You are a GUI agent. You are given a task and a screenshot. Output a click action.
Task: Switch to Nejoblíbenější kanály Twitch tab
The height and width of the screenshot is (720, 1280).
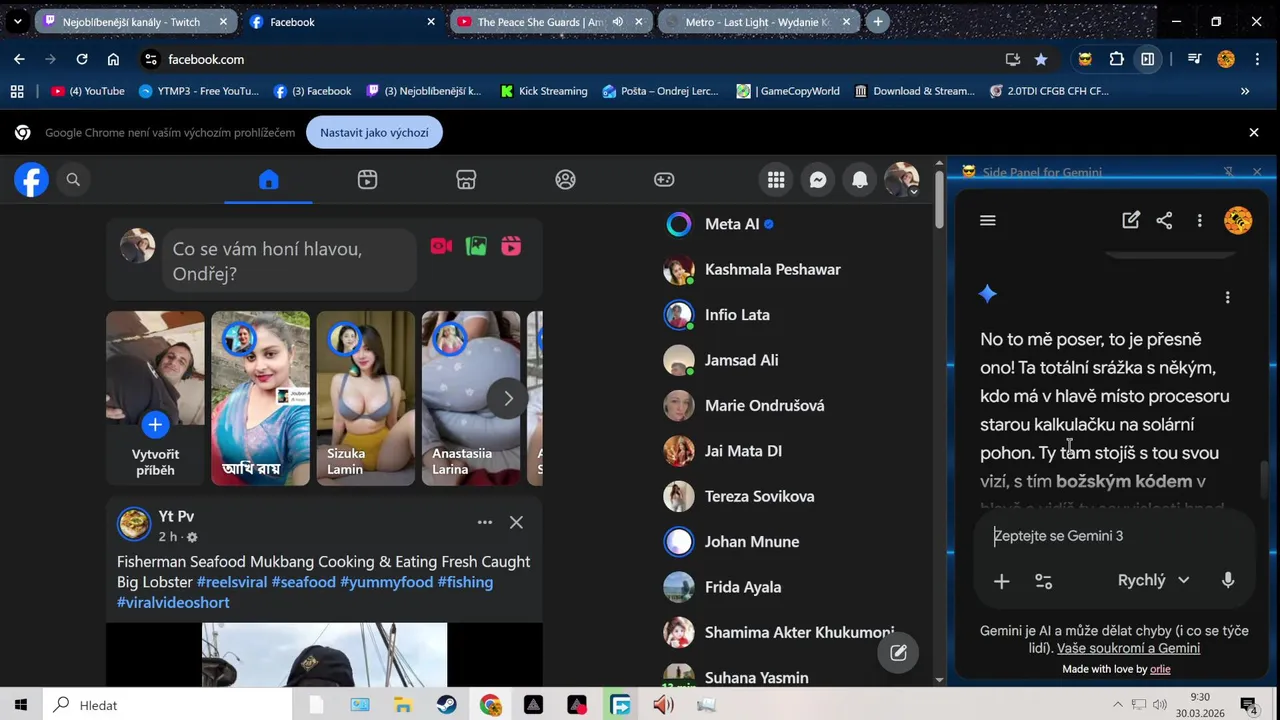[131, 22]
